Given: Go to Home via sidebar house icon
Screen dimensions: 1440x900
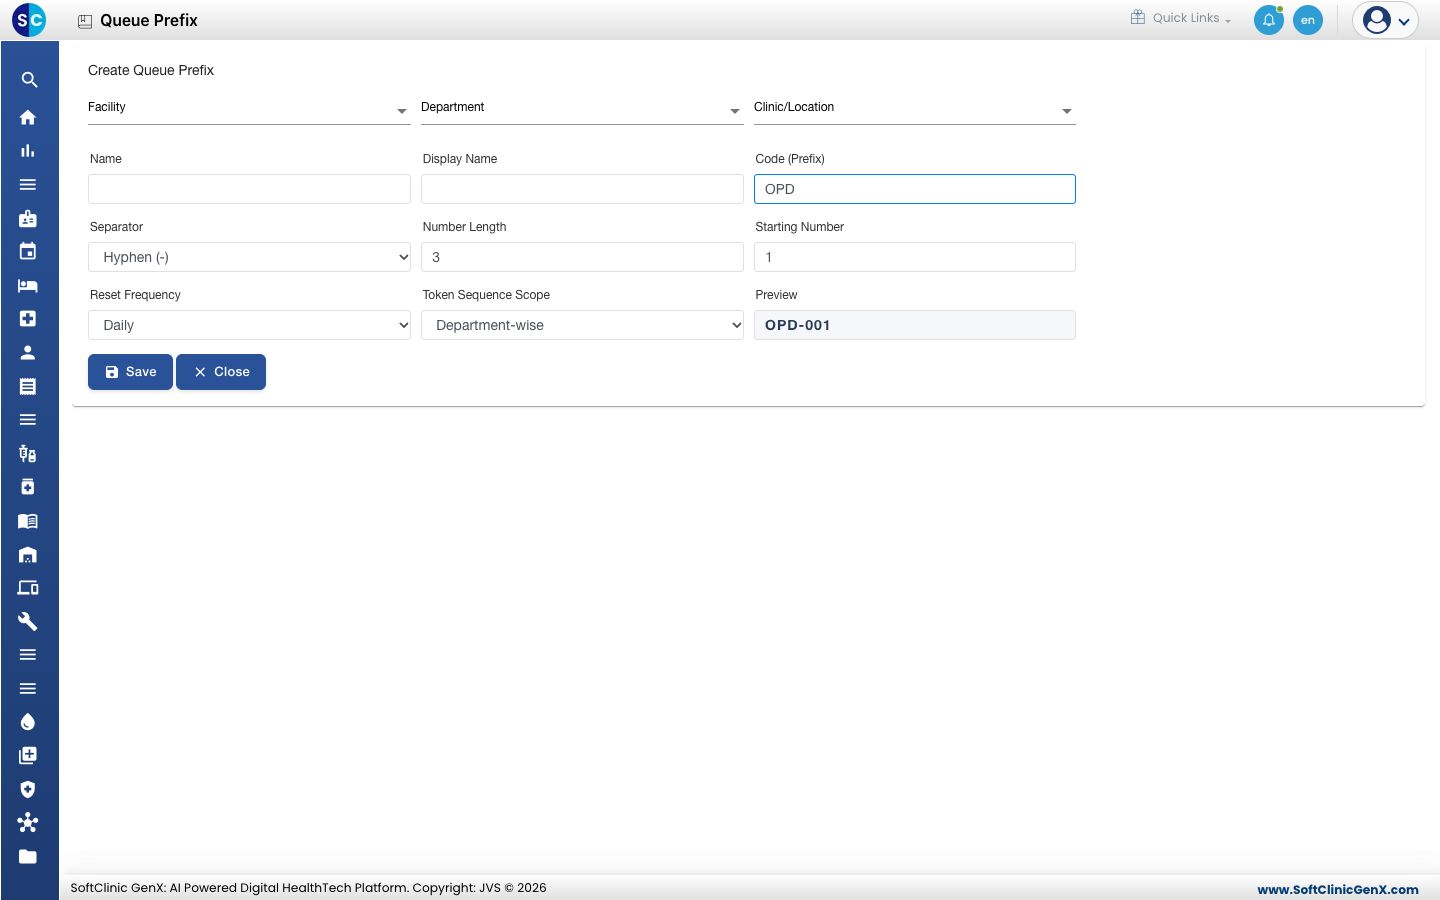Looking at the screenshot, I should point(28,117).
